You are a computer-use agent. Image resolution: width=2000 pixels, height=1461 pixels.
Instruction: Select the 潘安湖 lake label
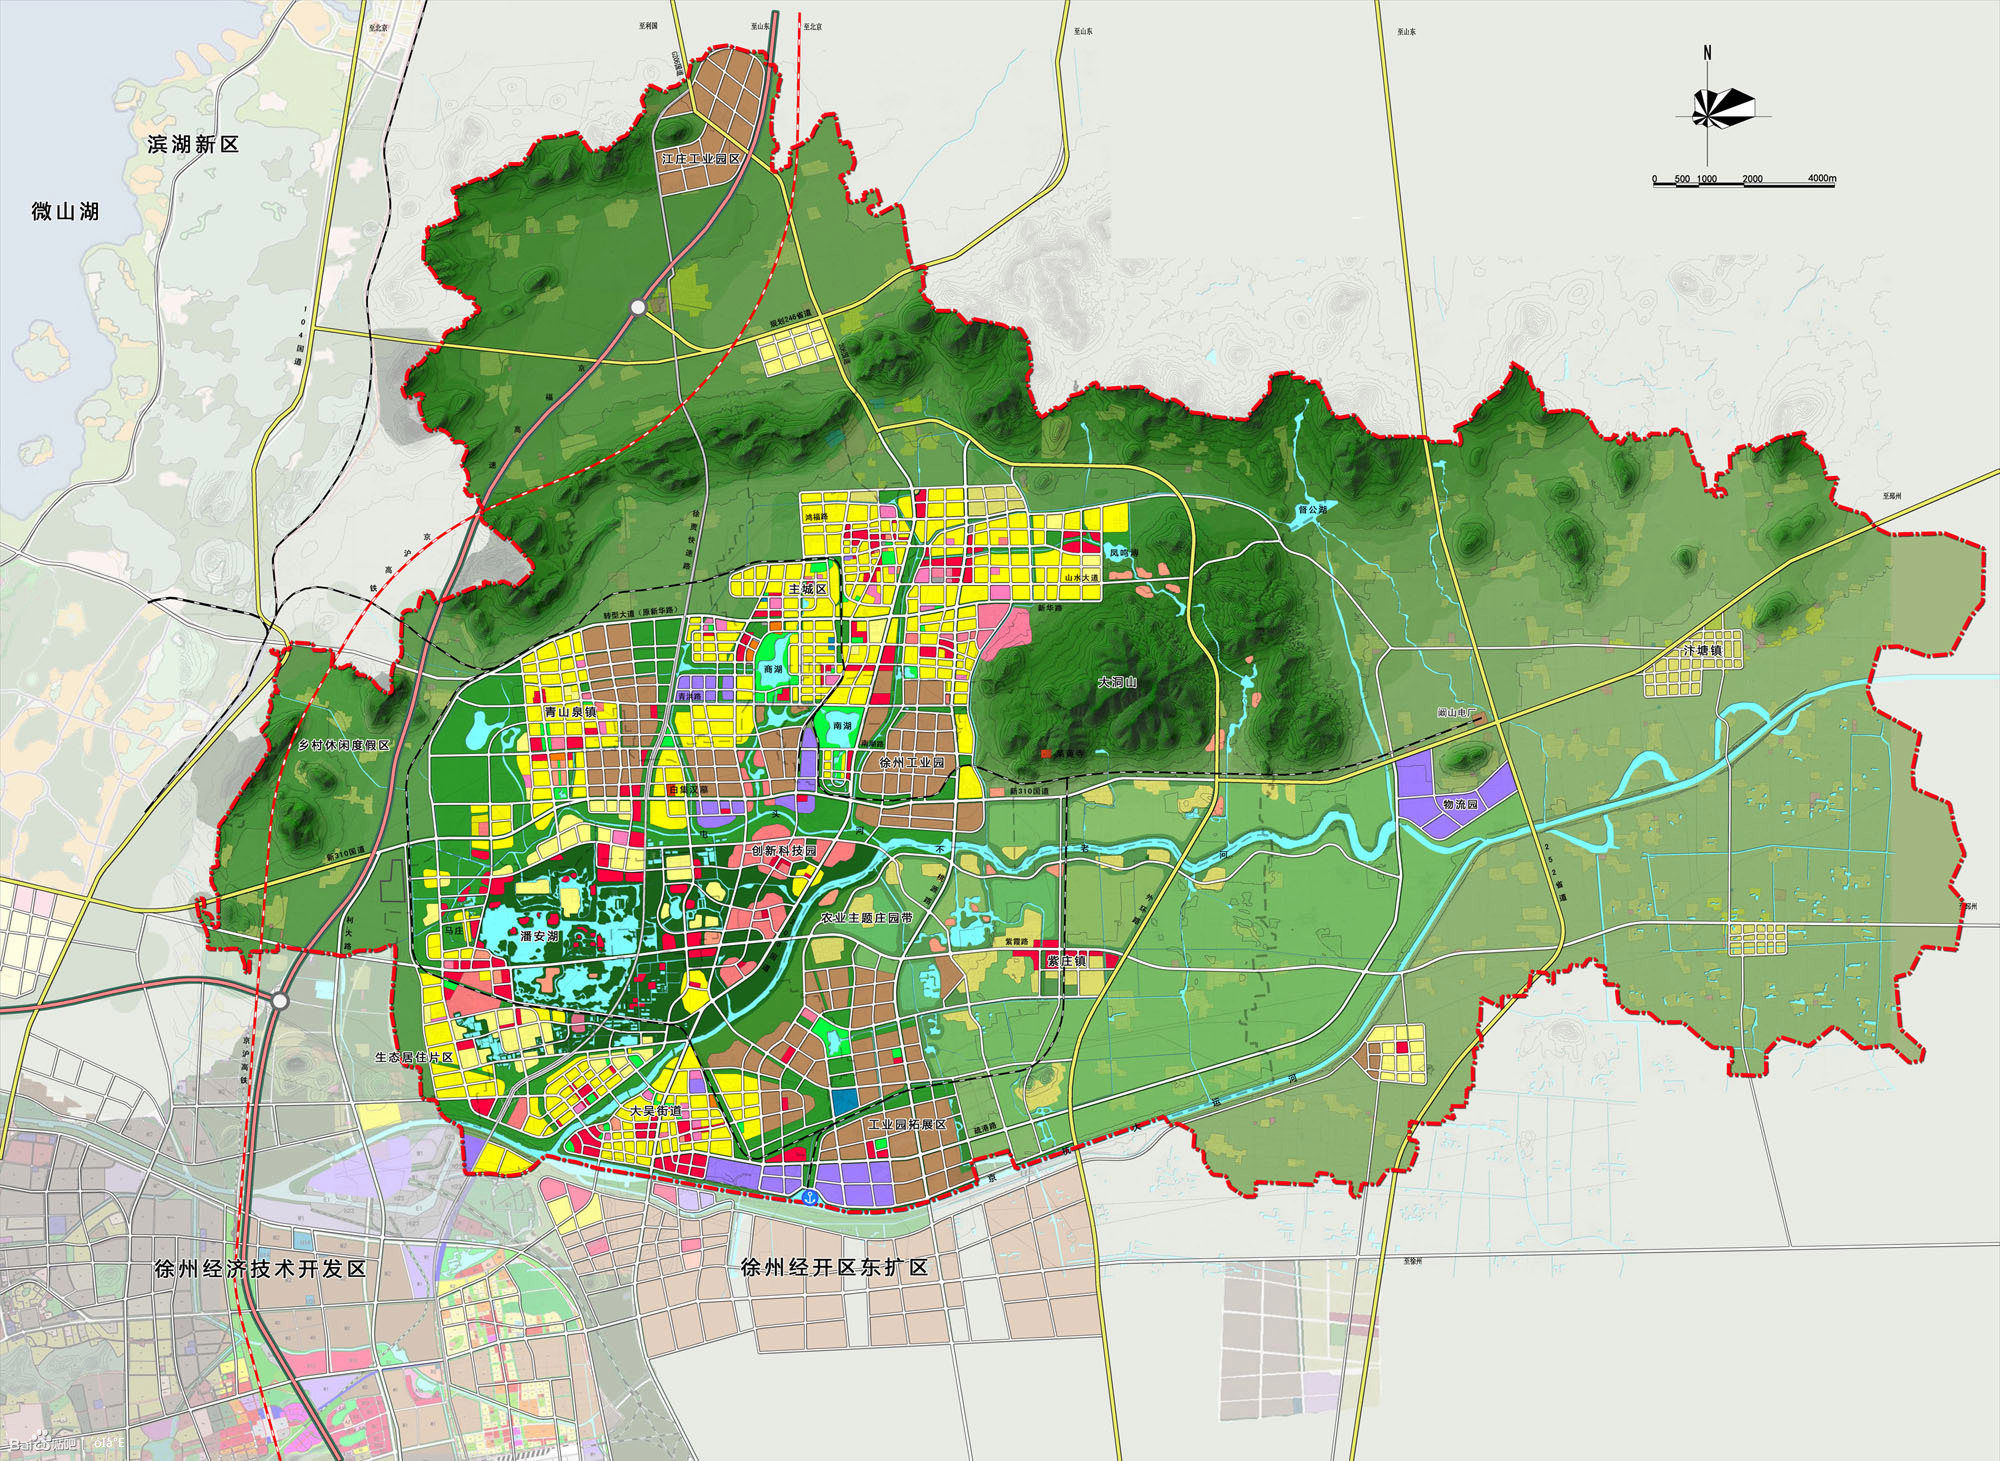click(539, 936)
